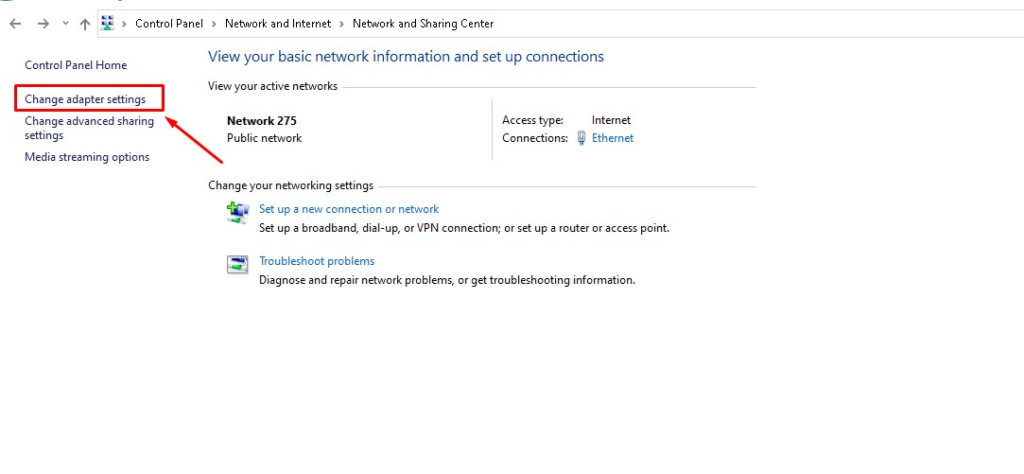Click the View your active networks heading

pyautogui.click(x=273, y=86)
